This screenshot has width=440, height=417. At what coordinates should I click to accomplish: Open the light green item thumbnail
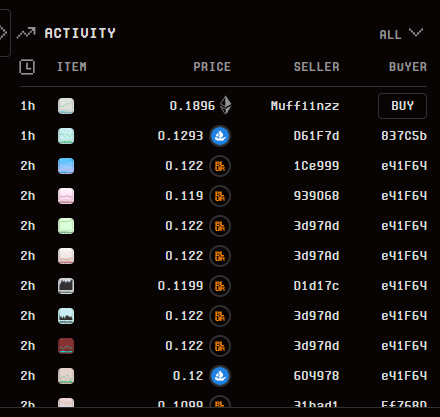tap(66, 226)
